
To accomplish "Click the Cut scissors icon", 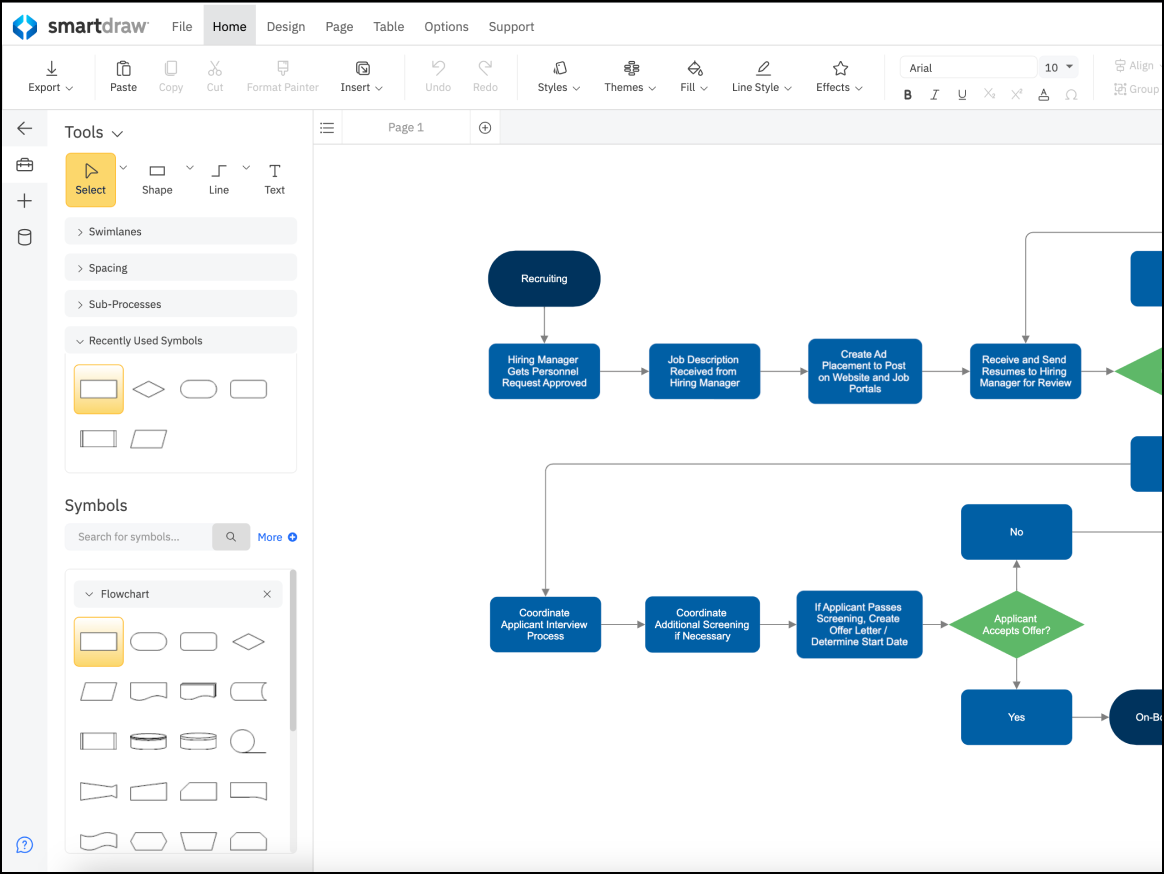I will (215, 68).
